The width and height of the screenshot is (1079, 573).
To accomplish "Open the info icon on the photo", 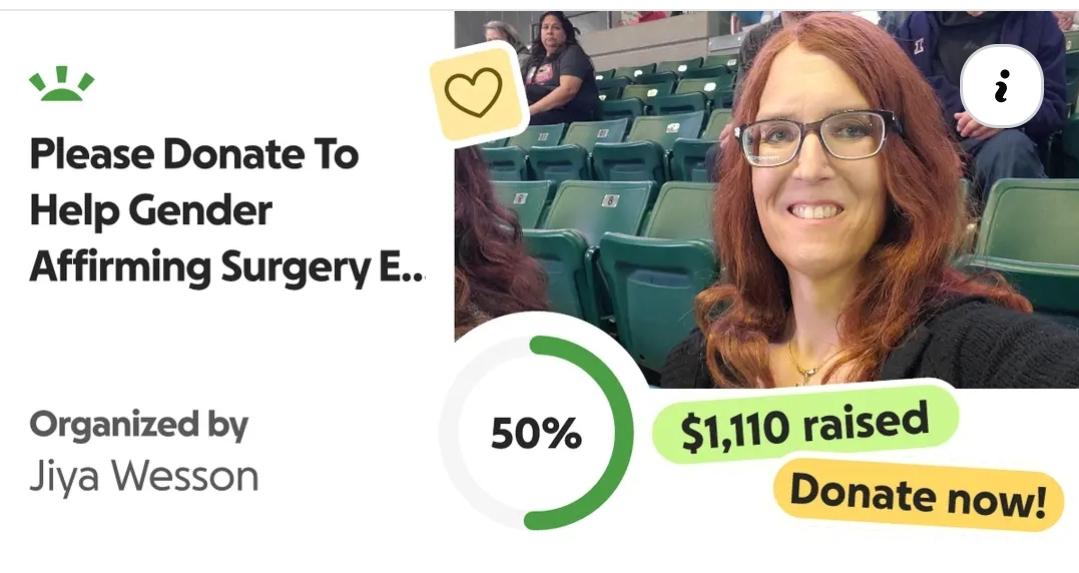I will 1002,86.
